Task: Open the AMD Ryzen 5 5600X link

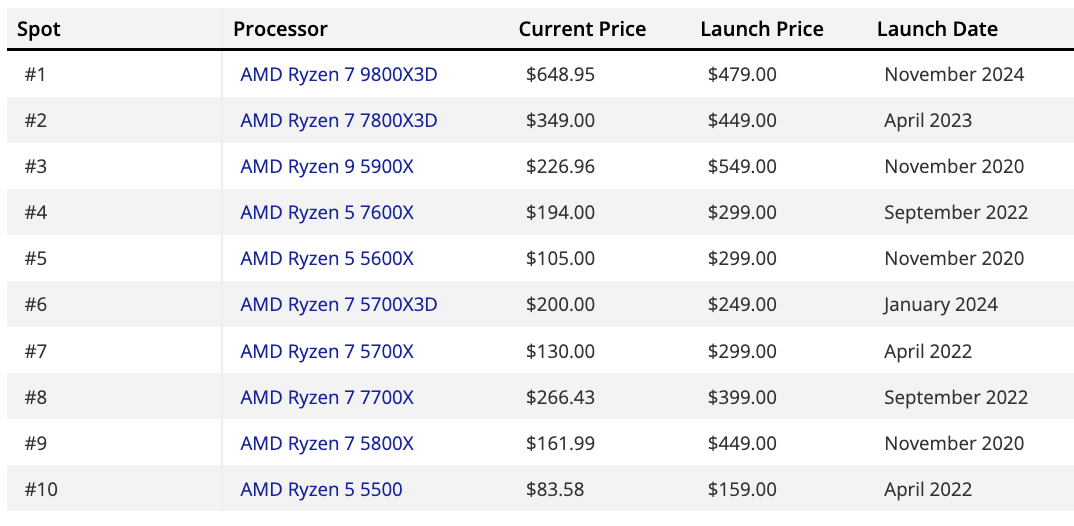Action: pos(327,259)
